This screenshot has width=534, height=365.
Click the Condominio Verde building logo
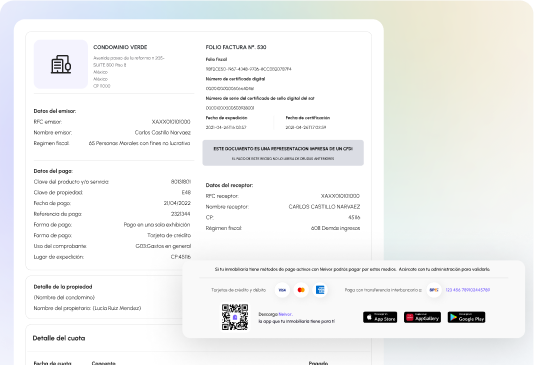[x=61, y=64]
